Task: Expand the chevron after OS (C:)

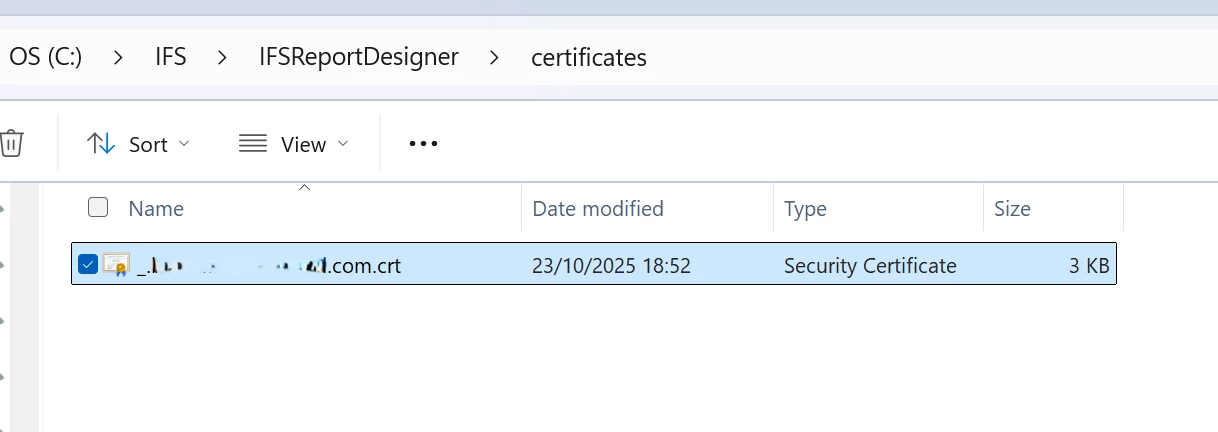Action: (x=119, y=57)
